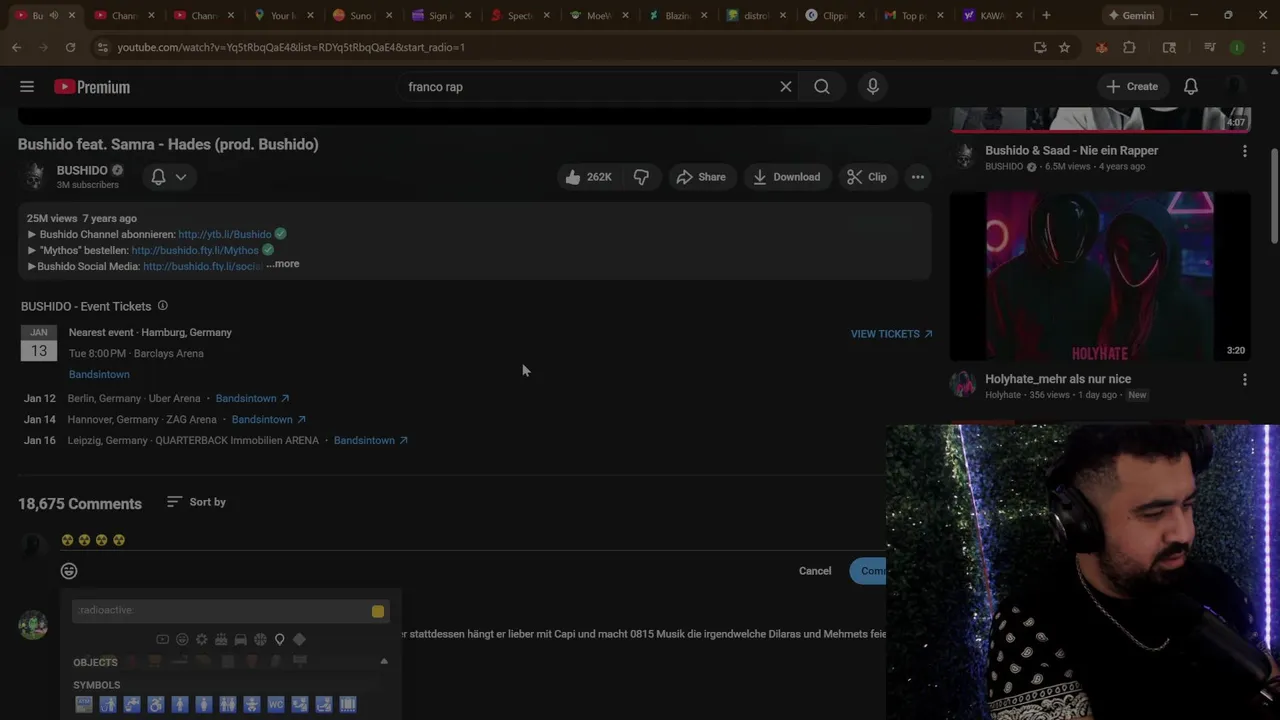Clear the 'franco rap' search text
This screenshot has width=1280, height=720.
click(x=786, y=87)
